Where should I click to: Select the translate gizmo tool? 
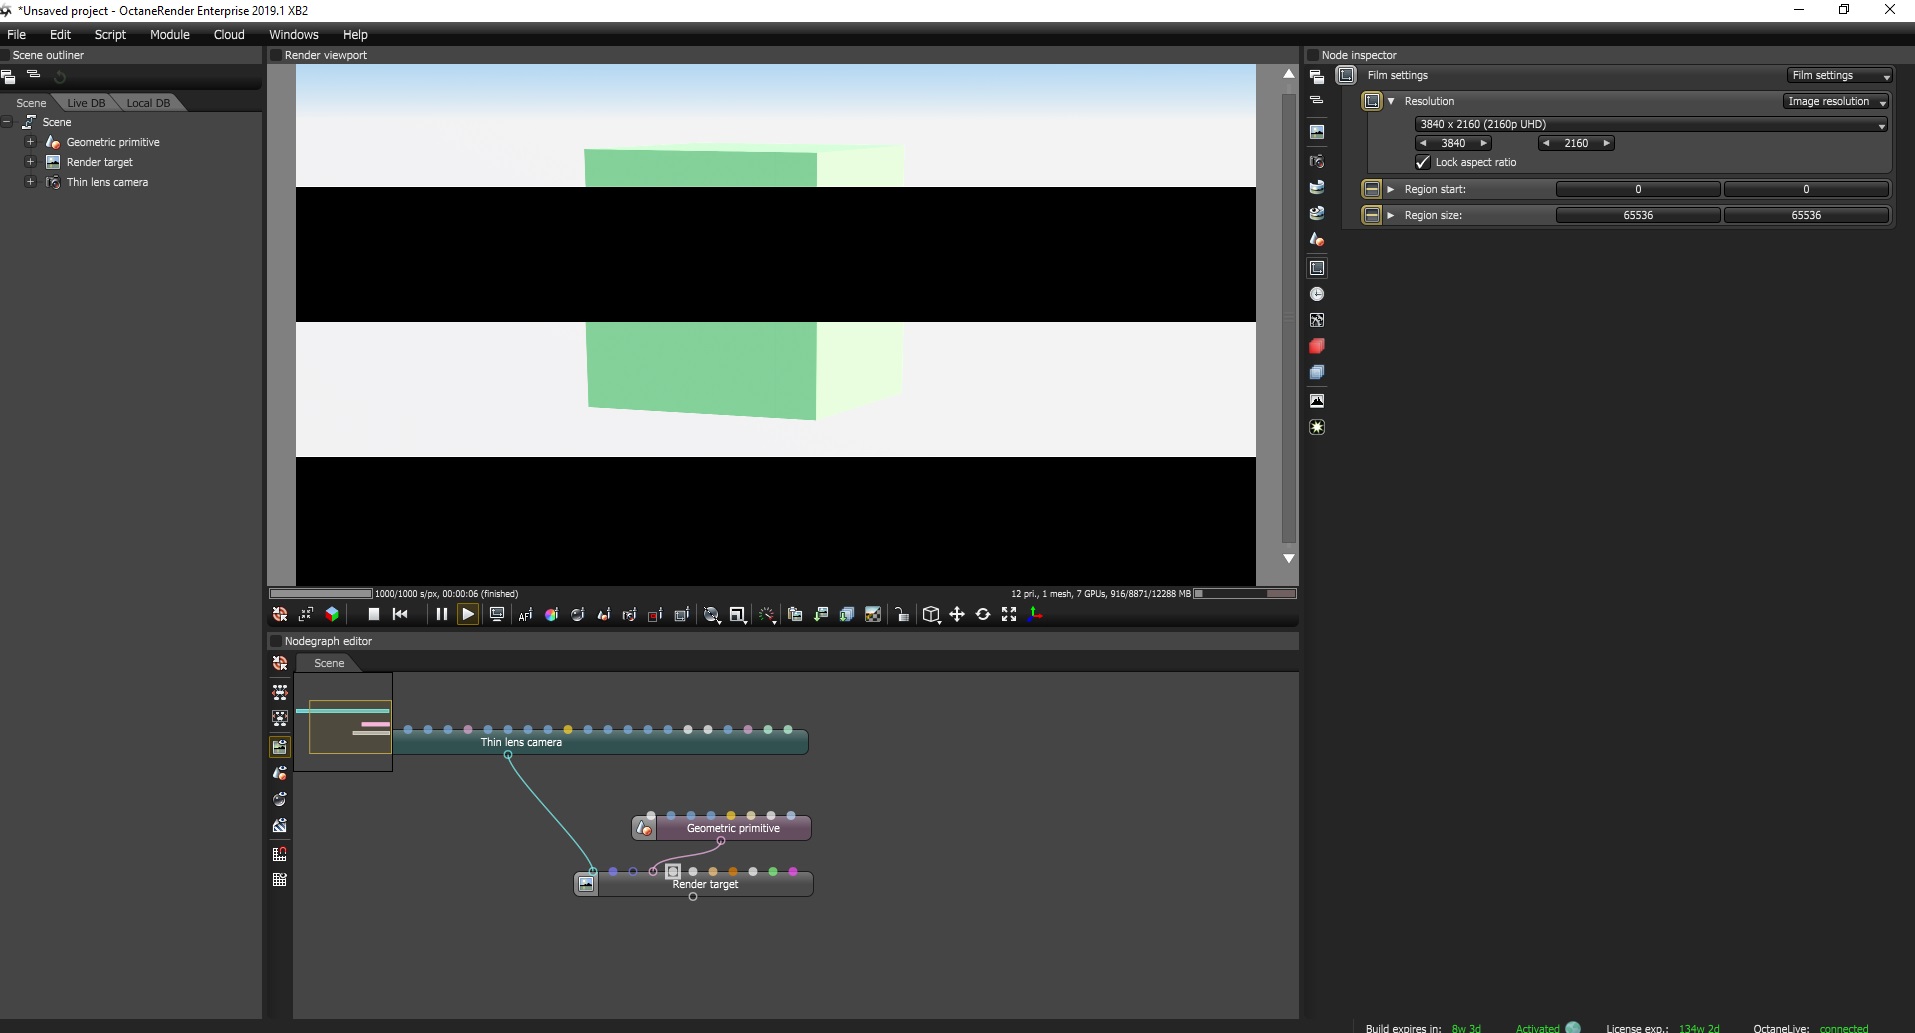957,615
